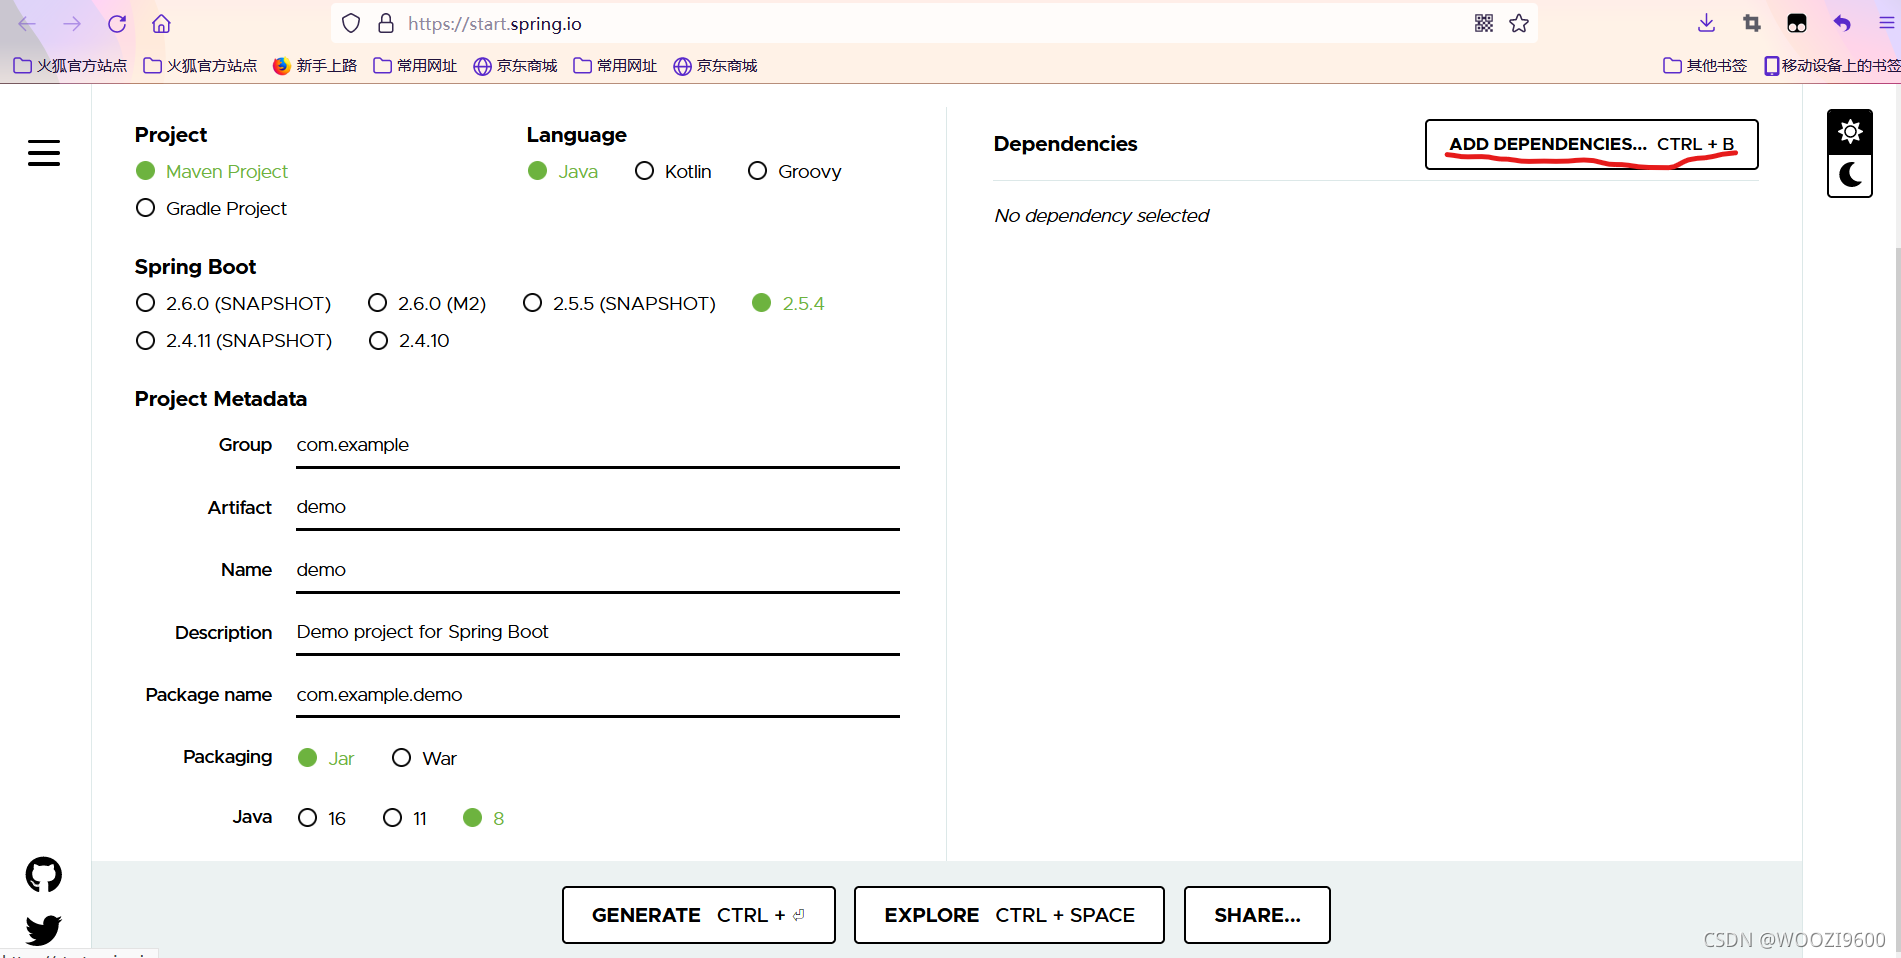Open browser downloads panel
Screen dimensions: 1901x958
(x=1707, y=23)
